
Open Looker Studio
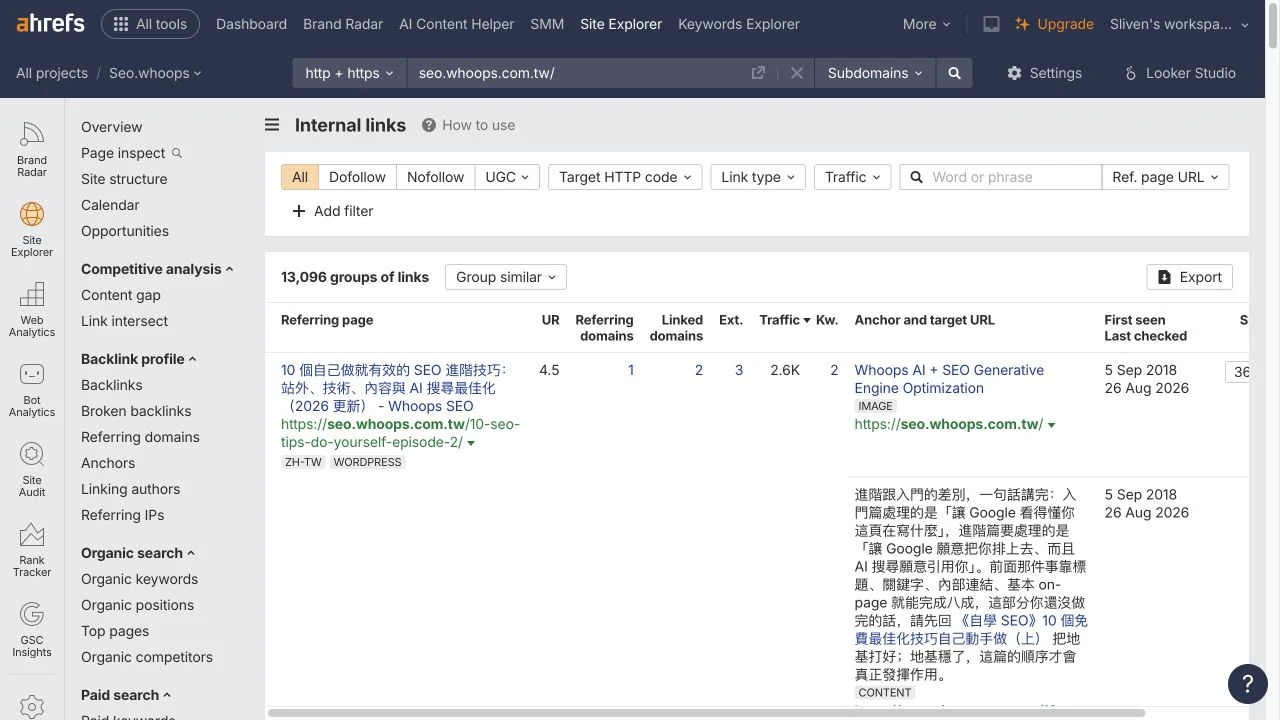click(1180, 73)
